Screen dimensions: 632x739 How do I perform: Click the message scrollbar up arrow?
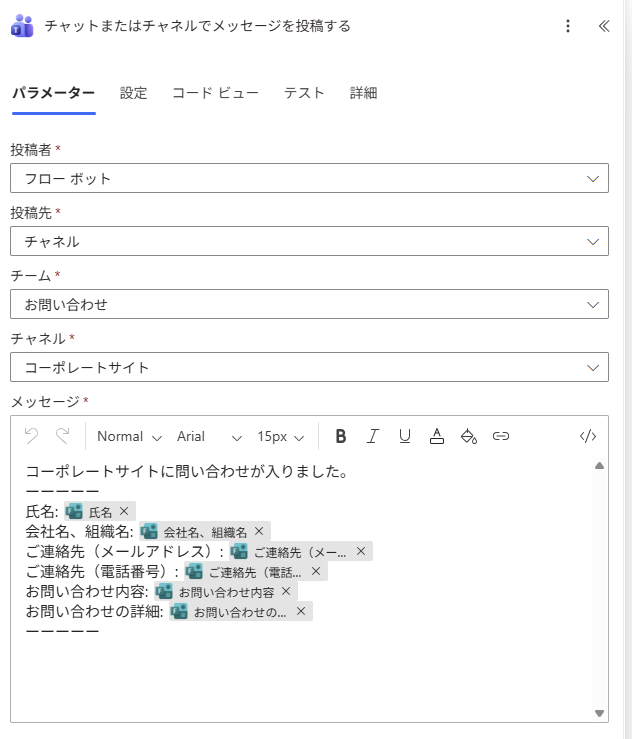(599, 466)
